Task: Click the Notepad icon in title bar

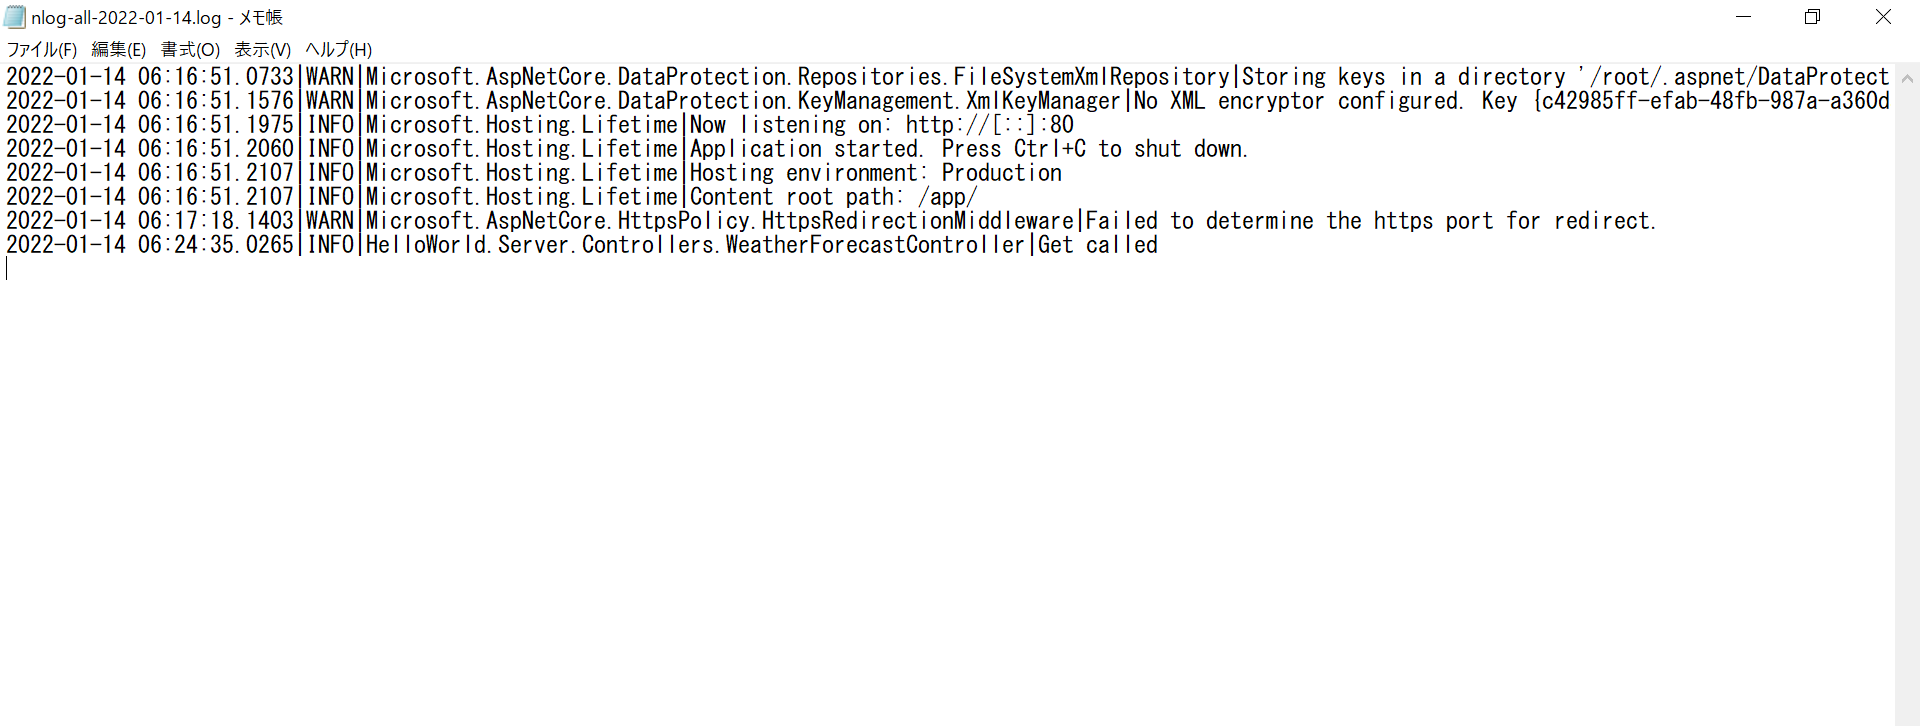Action: tap(15, 17)
